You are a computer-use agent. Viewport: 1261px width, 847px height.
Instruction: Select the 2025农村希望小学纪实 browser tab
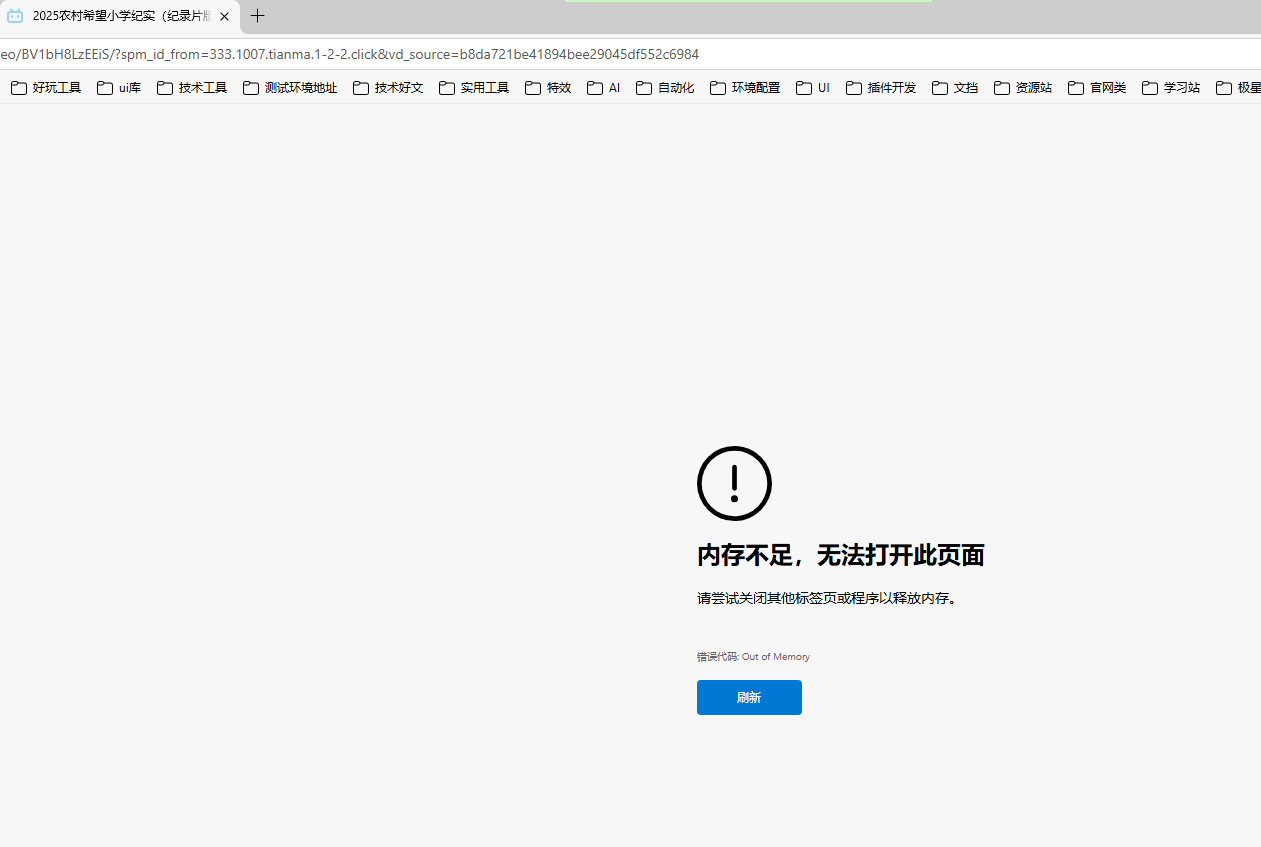point(118,17)
